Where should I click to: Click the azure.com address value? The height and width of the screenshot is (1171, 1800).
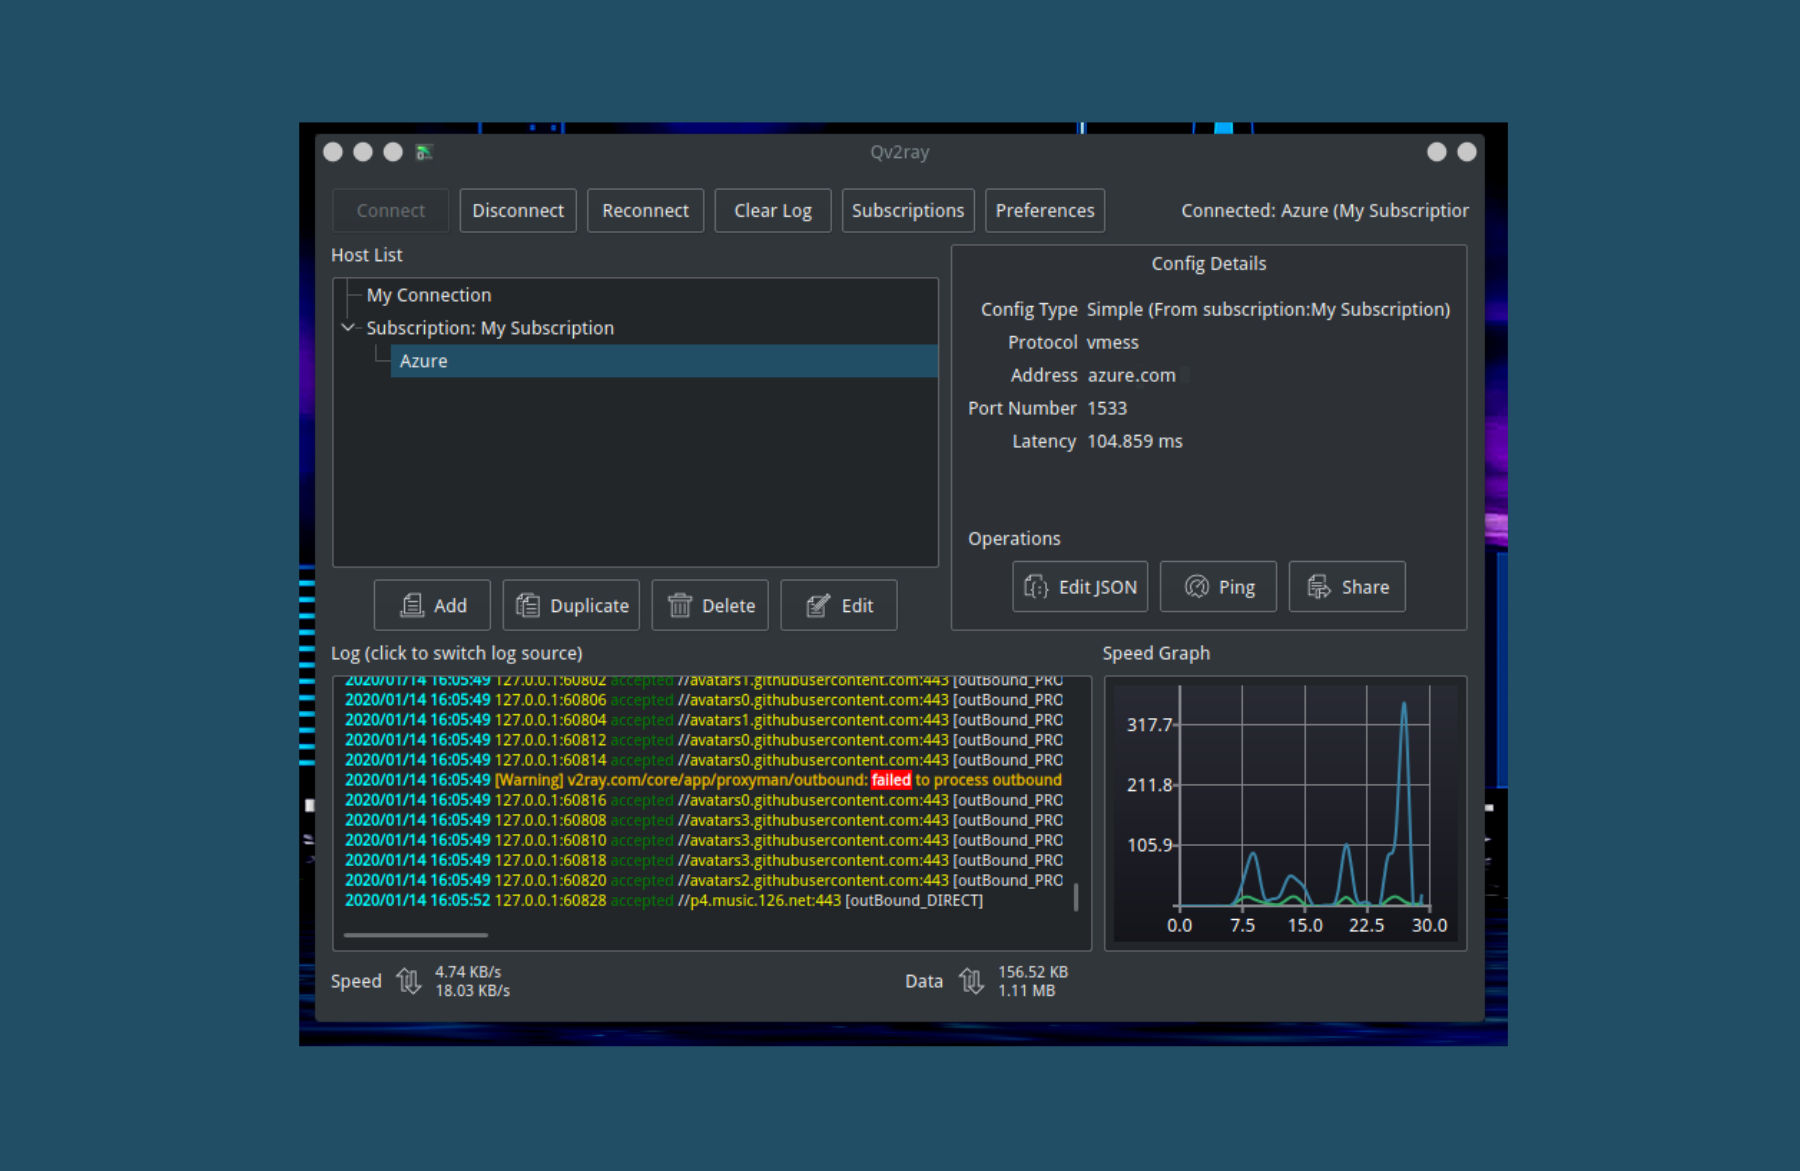click(x=1131, y=375)
